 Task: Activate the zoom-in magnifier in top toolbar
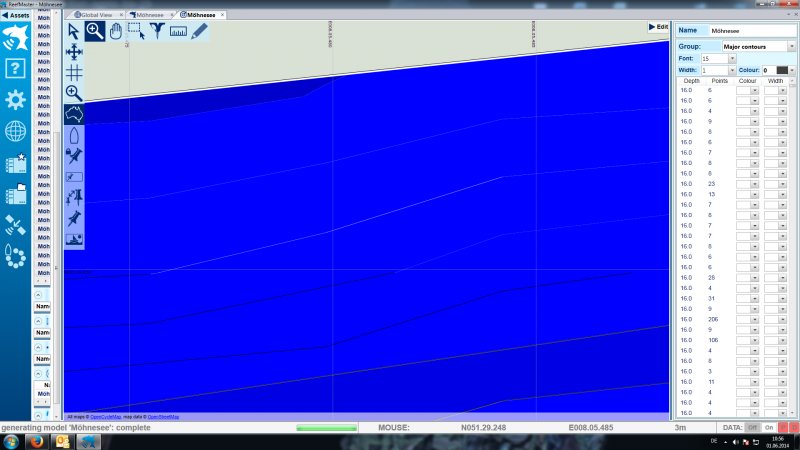tap(95, 31)
